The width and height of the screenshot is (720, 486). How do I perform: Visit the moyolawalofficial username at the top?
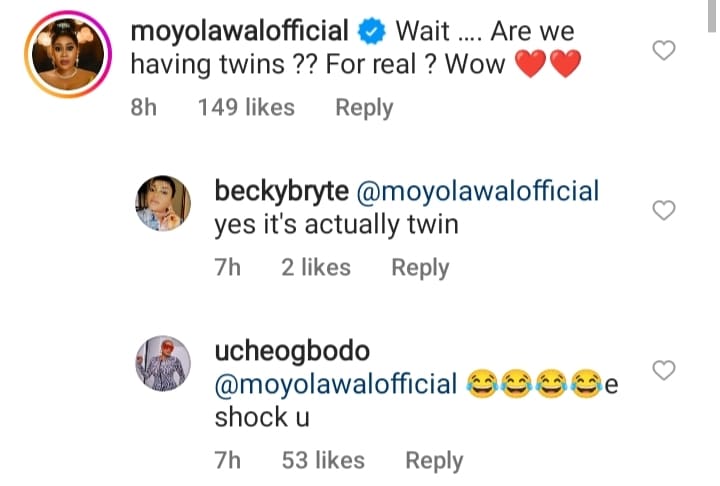240,31
